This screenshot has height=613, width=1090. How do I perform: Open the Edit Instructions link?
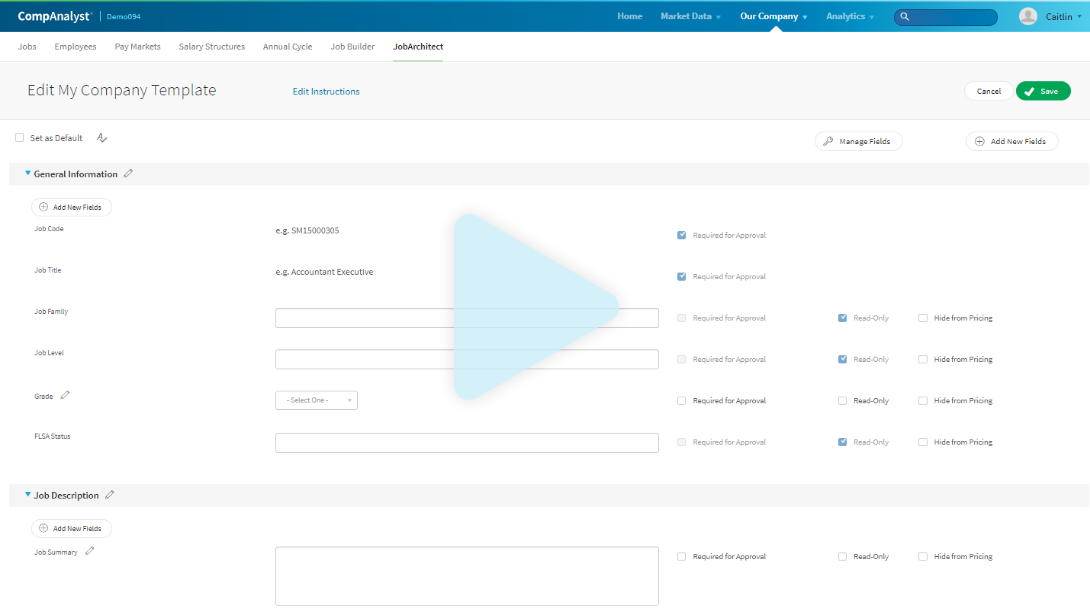pos(326,91)
